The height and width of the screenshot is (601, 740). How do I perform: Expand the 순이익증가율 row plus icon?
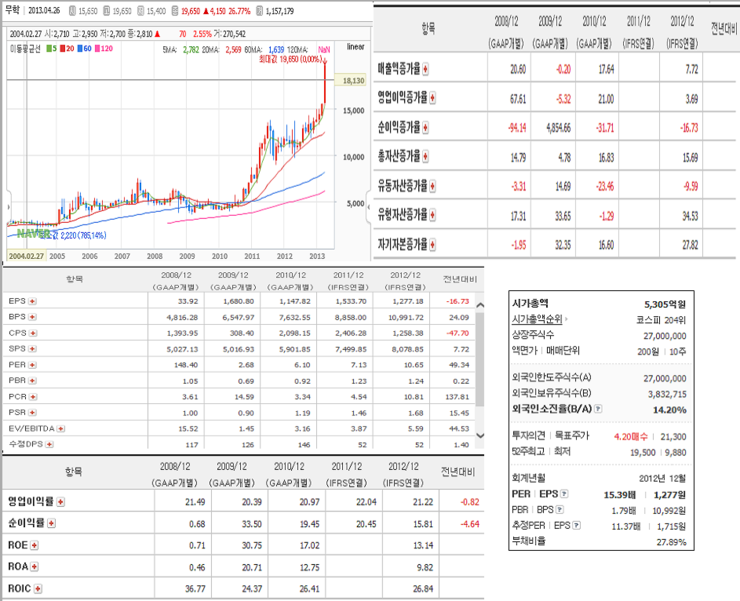pyautogui.click(x=425, y=127)
